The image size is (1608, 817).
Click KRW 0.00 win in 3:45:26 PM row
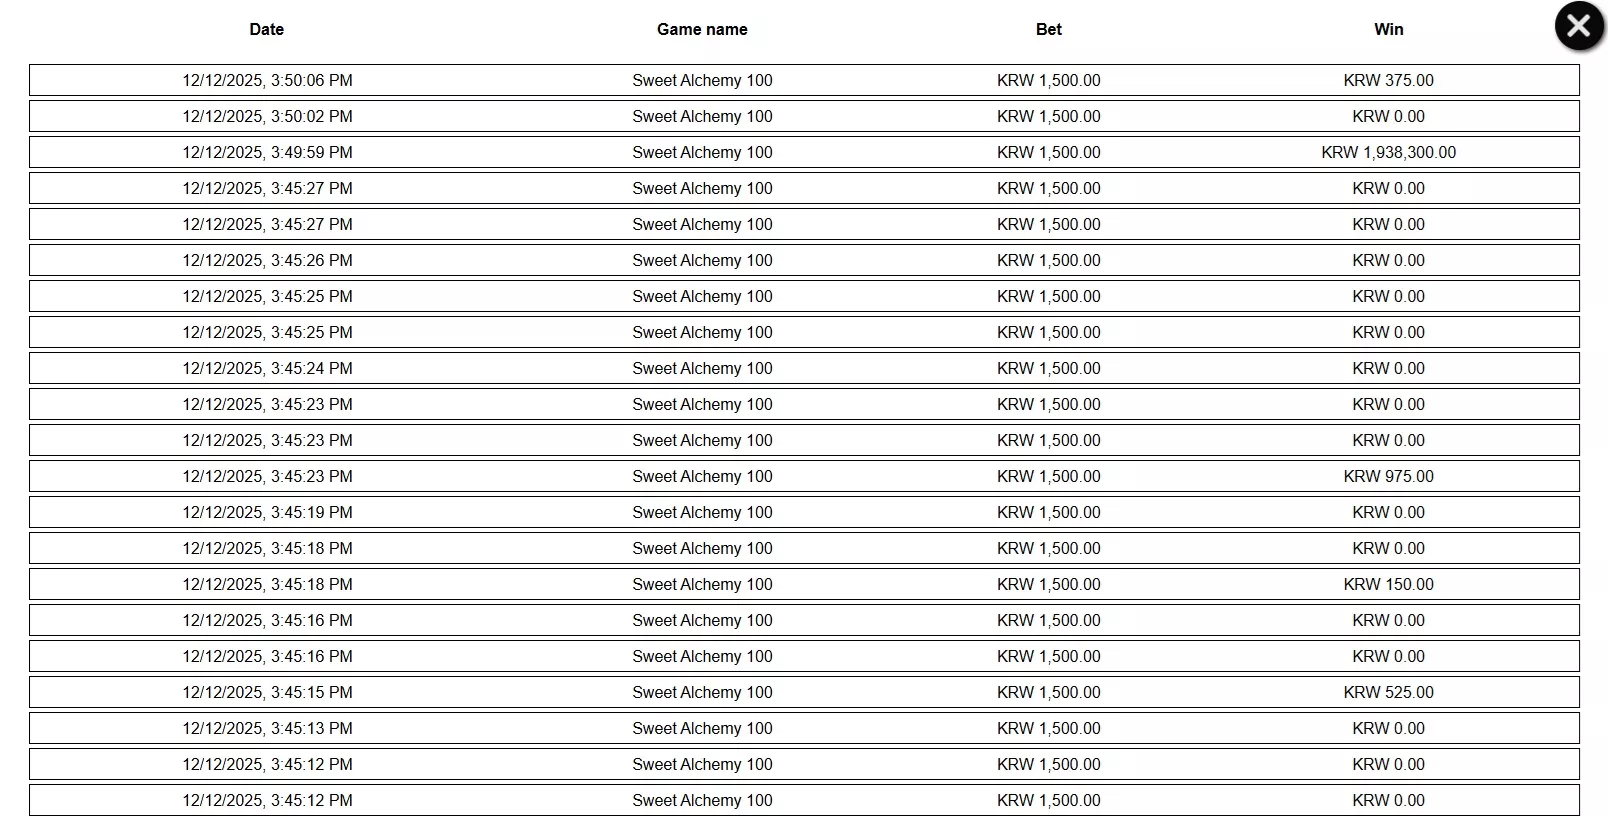coord(1389,260)
